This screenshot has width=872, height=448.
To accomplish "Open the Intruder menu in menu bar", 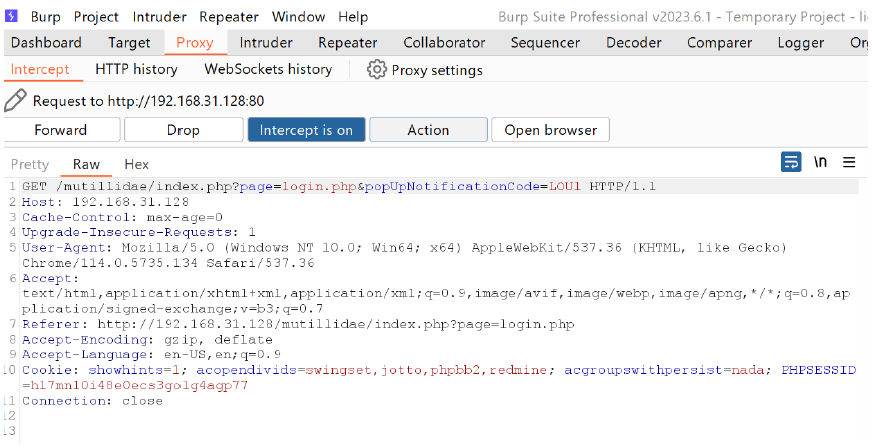I will 159,17.
